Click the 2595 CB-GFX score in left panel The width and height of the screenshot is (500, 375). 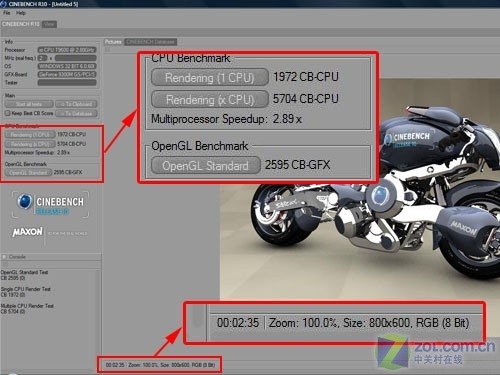tap(68, 172)
